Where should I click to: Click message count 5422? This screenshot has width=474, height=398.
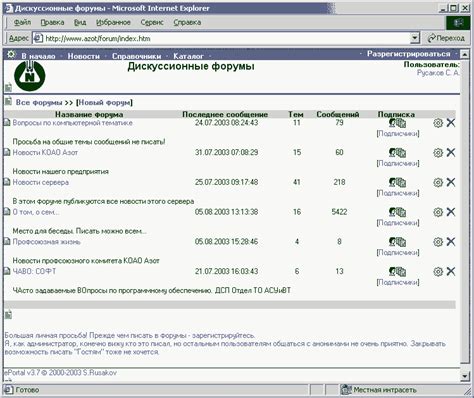339,212
